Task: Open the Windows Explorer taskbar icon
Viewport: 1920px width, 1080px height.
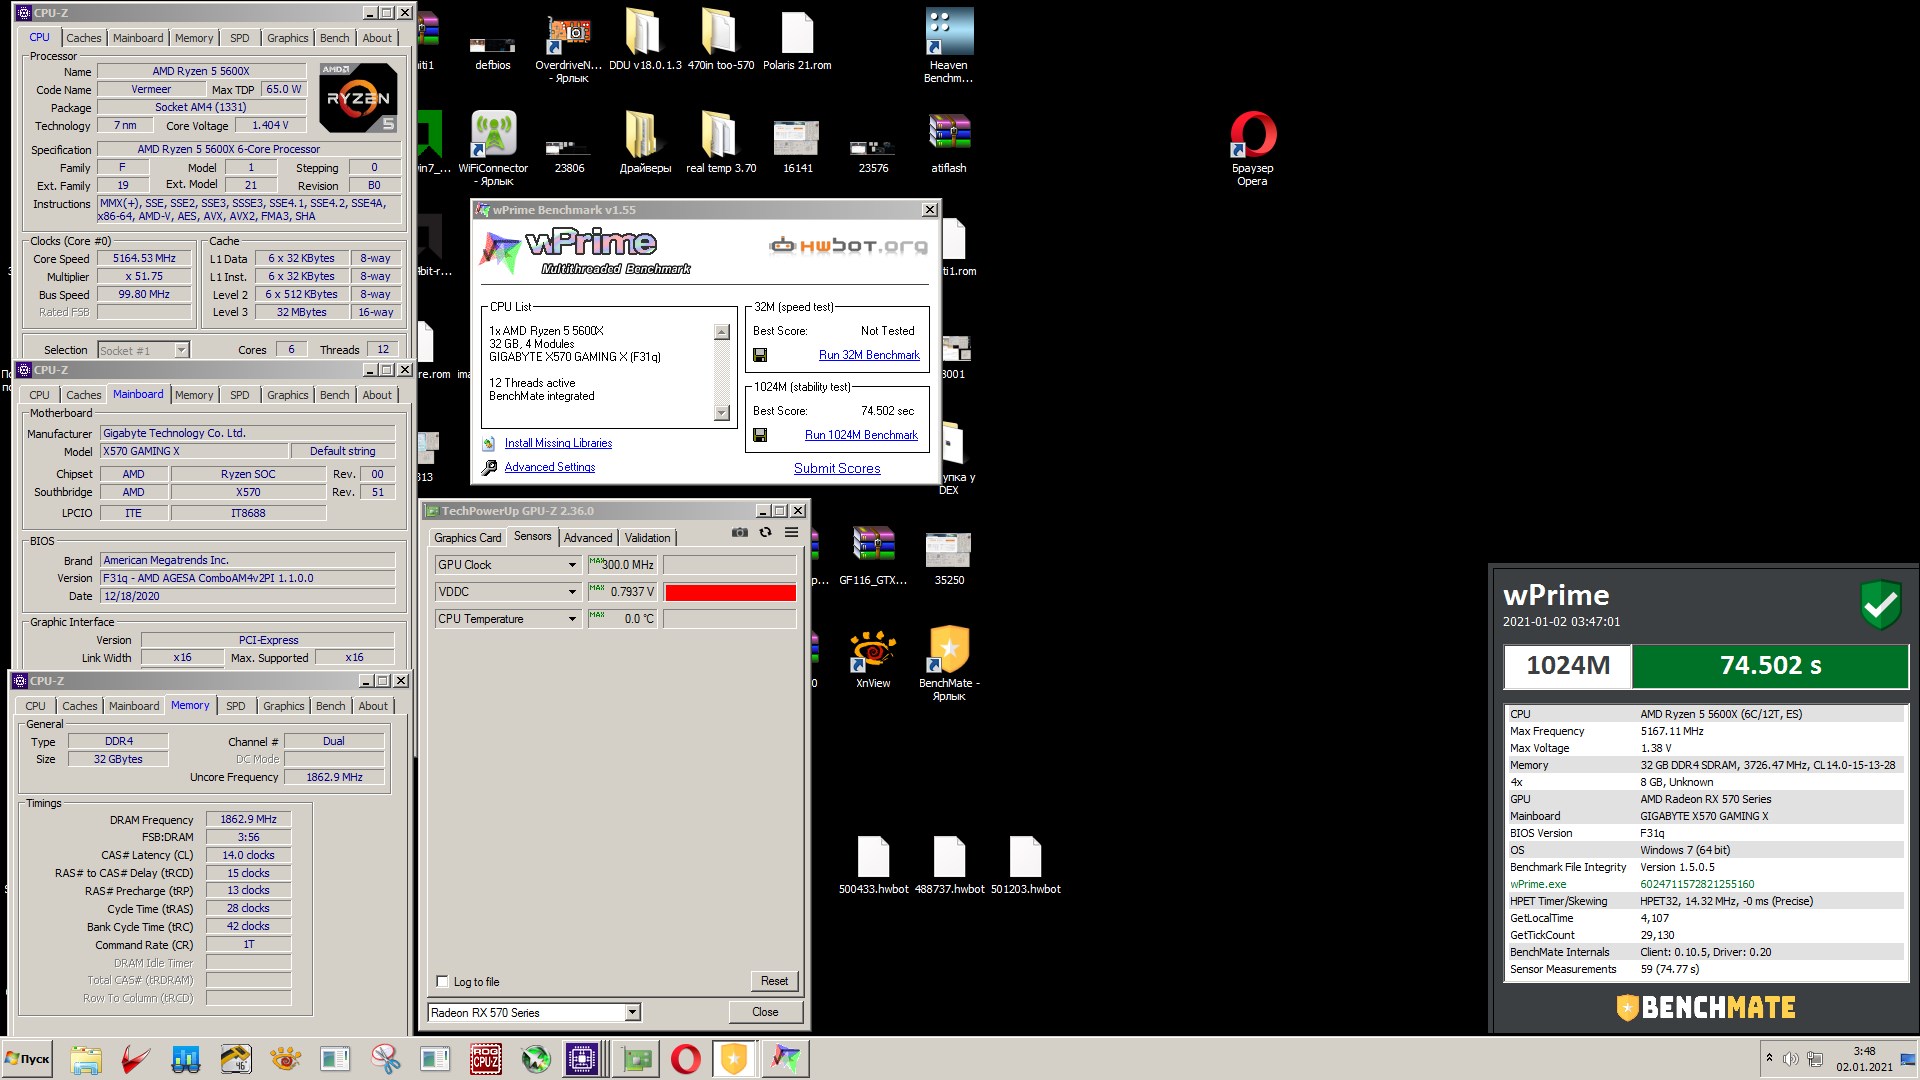Action: point(86,1059)
